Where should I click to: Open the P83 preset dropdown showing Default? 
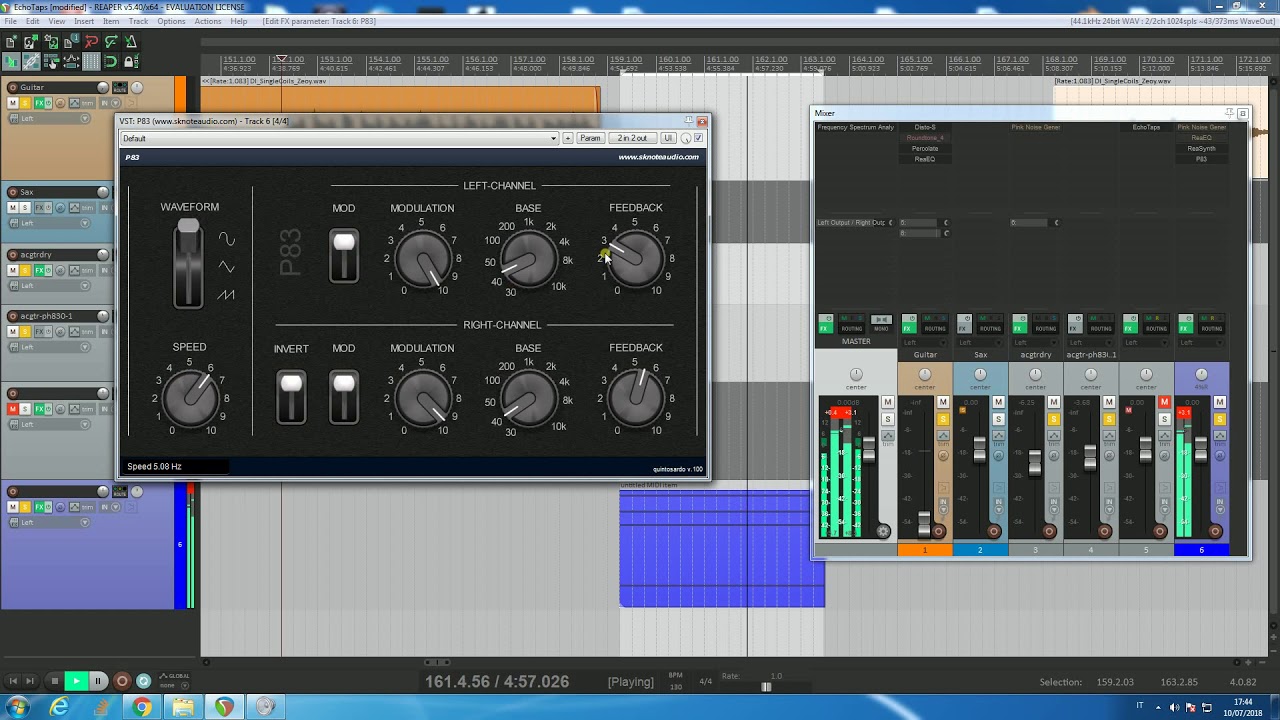[339, 138]
